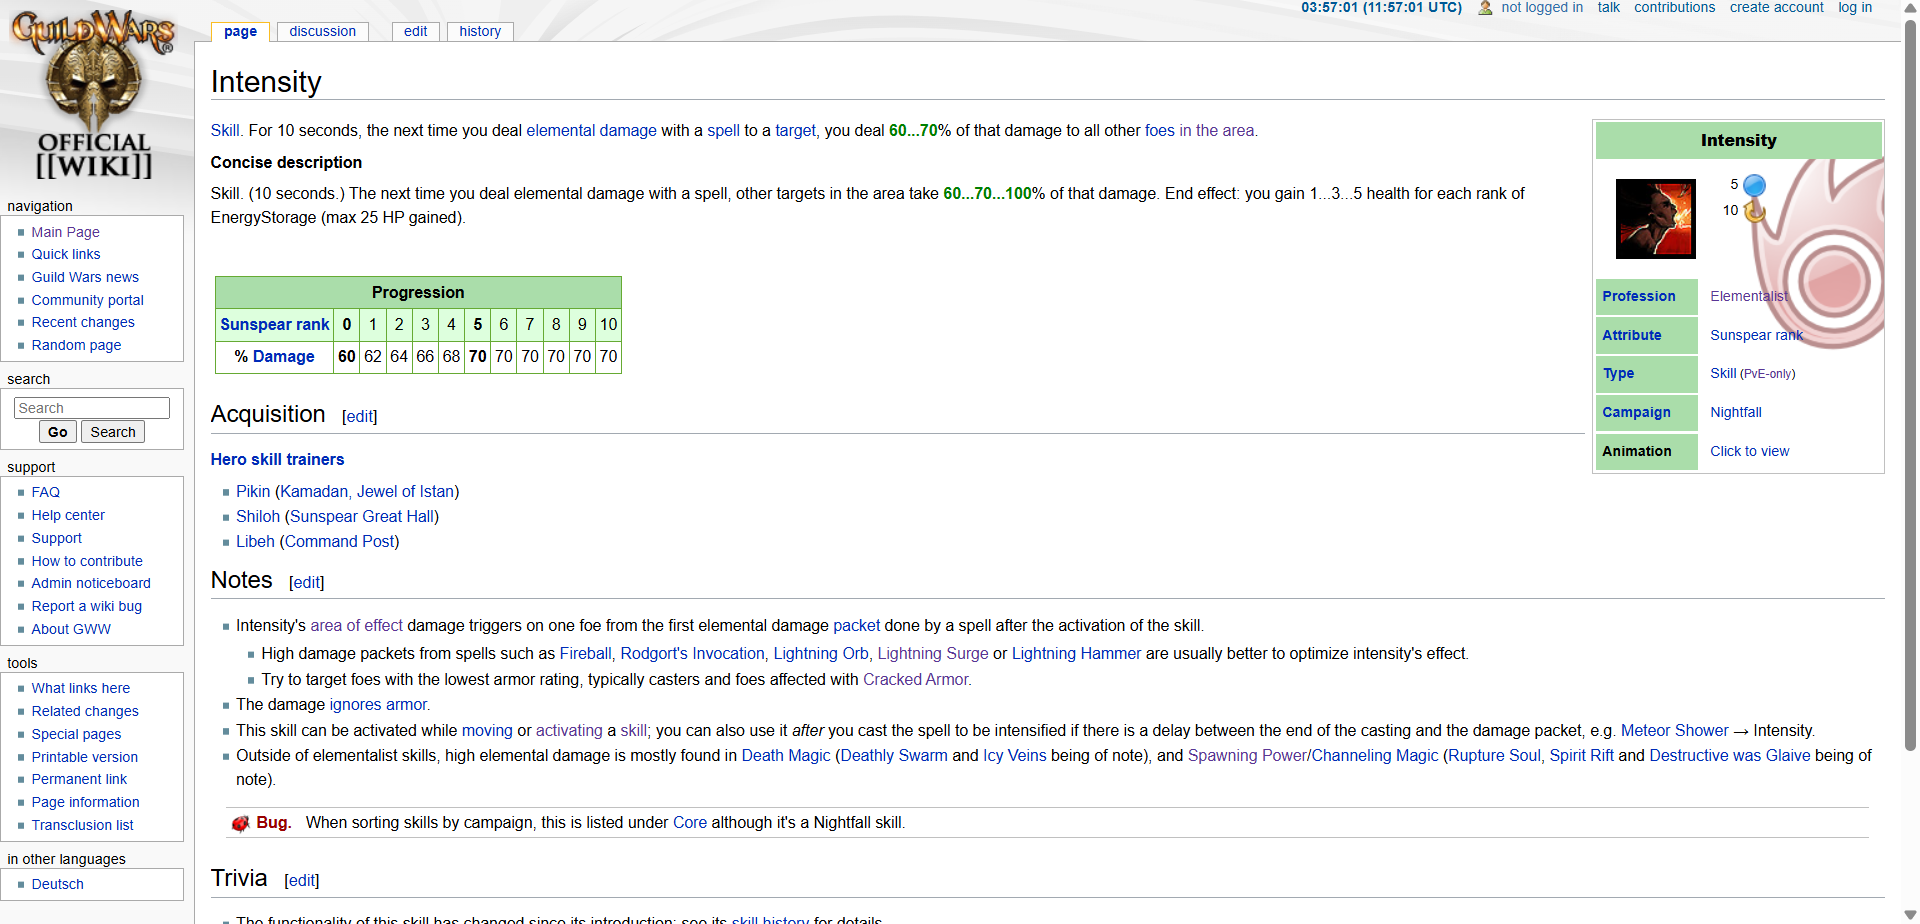The image size is (1920, 924).
Task: Open Sunspear Great Hall link
Action: (362, 517)
